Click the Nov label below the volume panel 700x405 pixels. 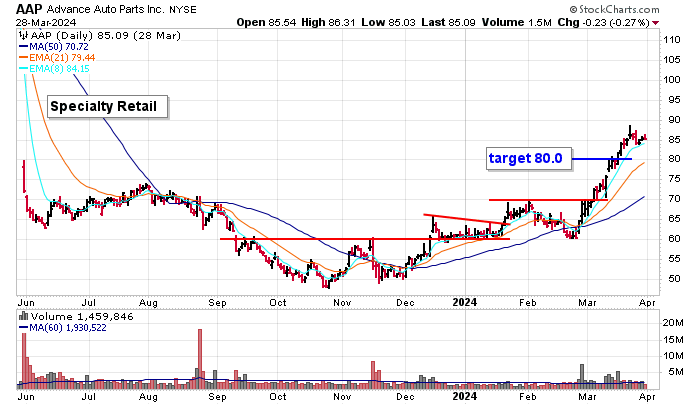click(x=342, y=396)
